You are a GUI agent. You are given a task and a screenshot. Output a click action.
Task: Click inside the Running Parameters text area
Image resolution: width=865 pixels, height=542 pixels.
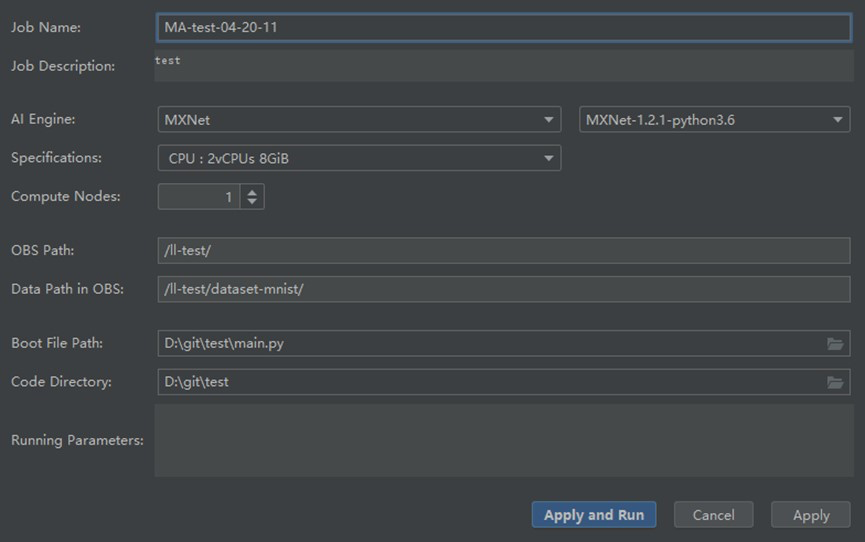click(x=503, y=440)
